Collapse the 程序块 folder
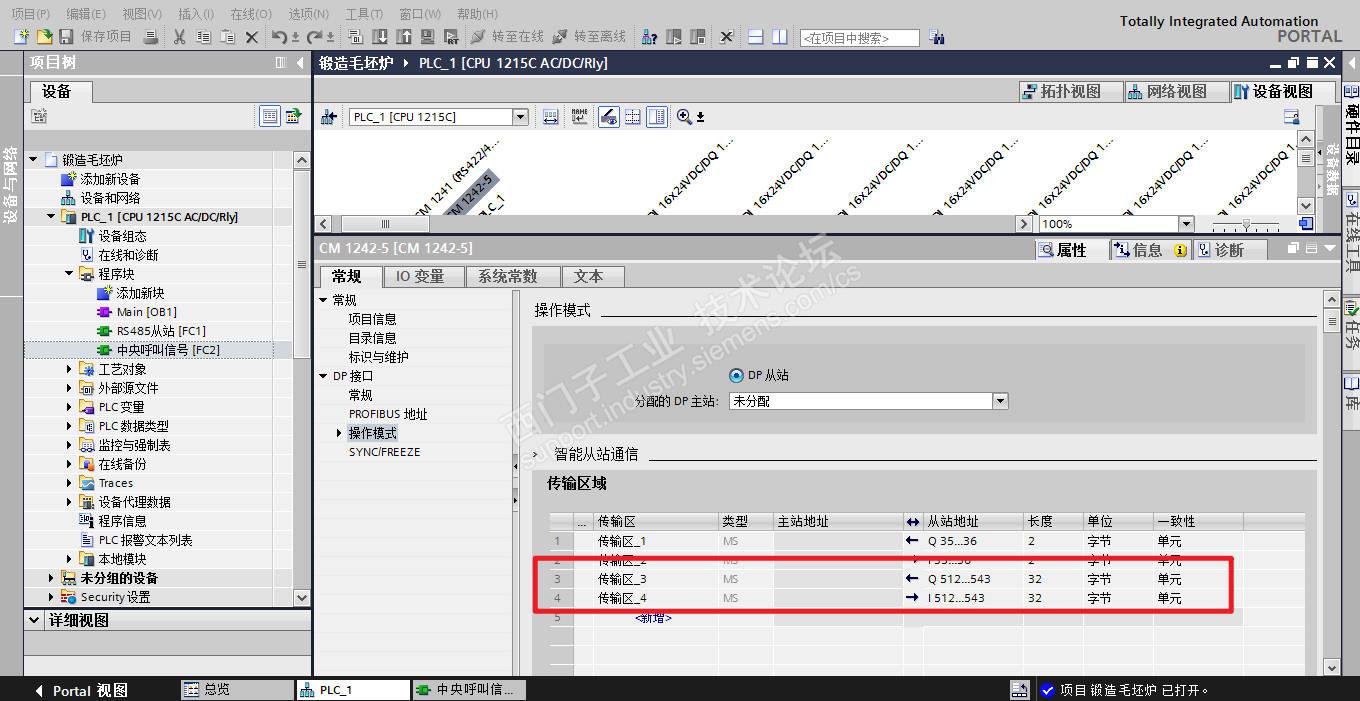1360x701 pixels. [69, 274]
